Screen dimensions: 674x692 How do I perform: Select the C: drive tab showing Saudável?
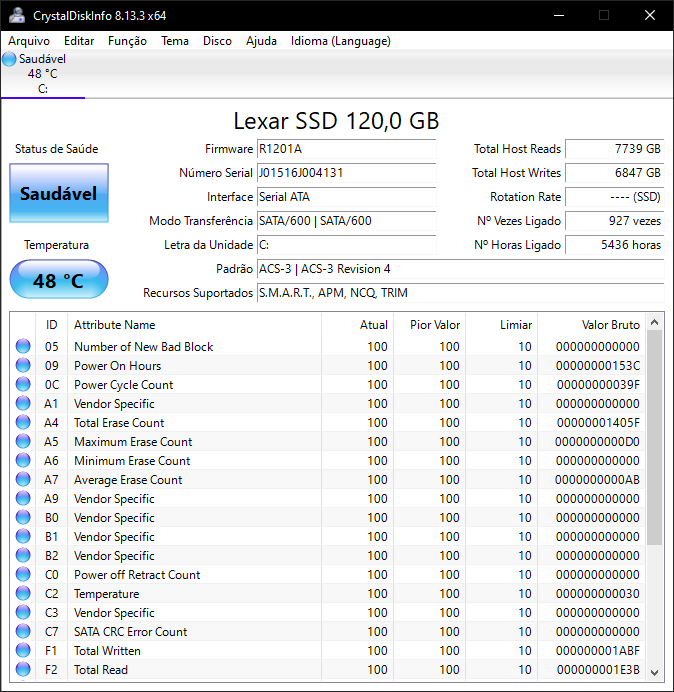pyautogui.click(x=43, y=74)
